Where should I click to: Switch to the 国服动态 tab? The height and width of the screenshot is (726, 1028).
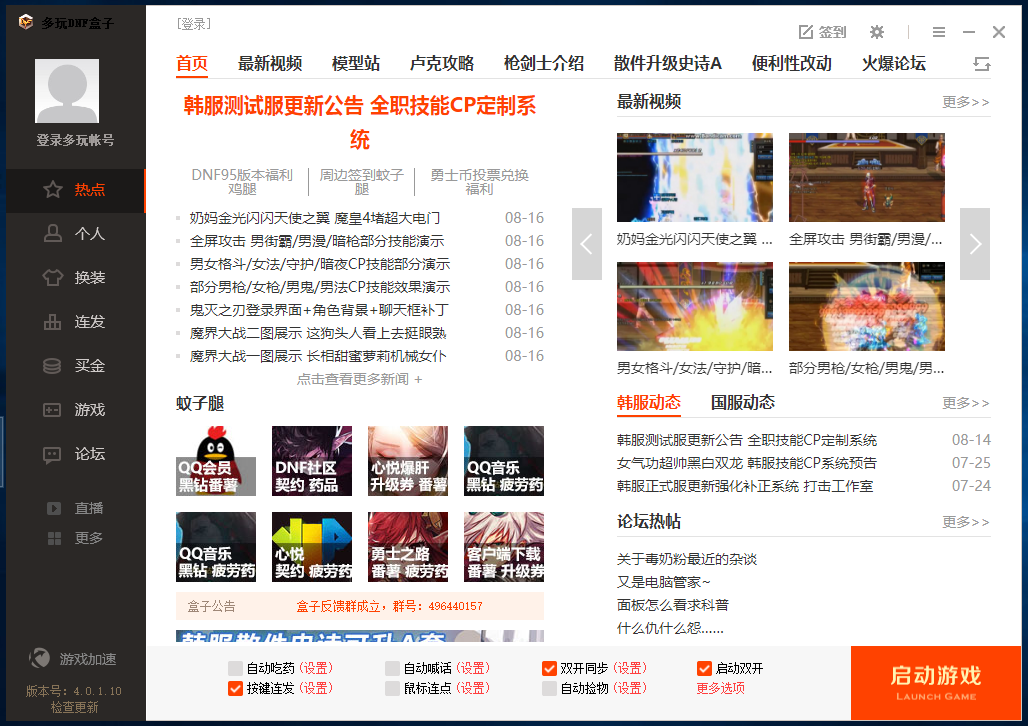coord(743,402)
